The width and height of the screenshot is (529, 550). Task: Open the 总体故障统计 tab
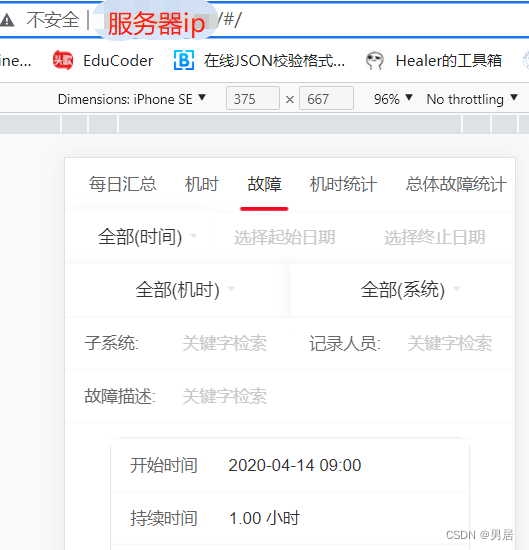point(456,184)
